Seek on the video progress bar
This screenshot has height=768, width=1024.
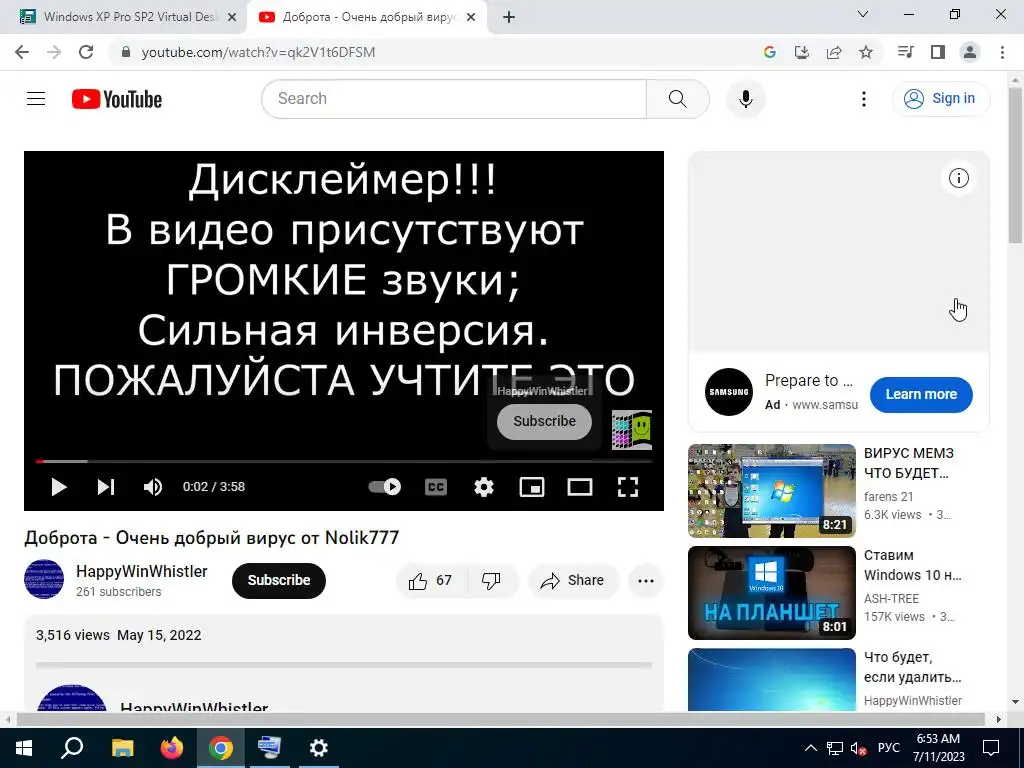[x=344, y=461]
